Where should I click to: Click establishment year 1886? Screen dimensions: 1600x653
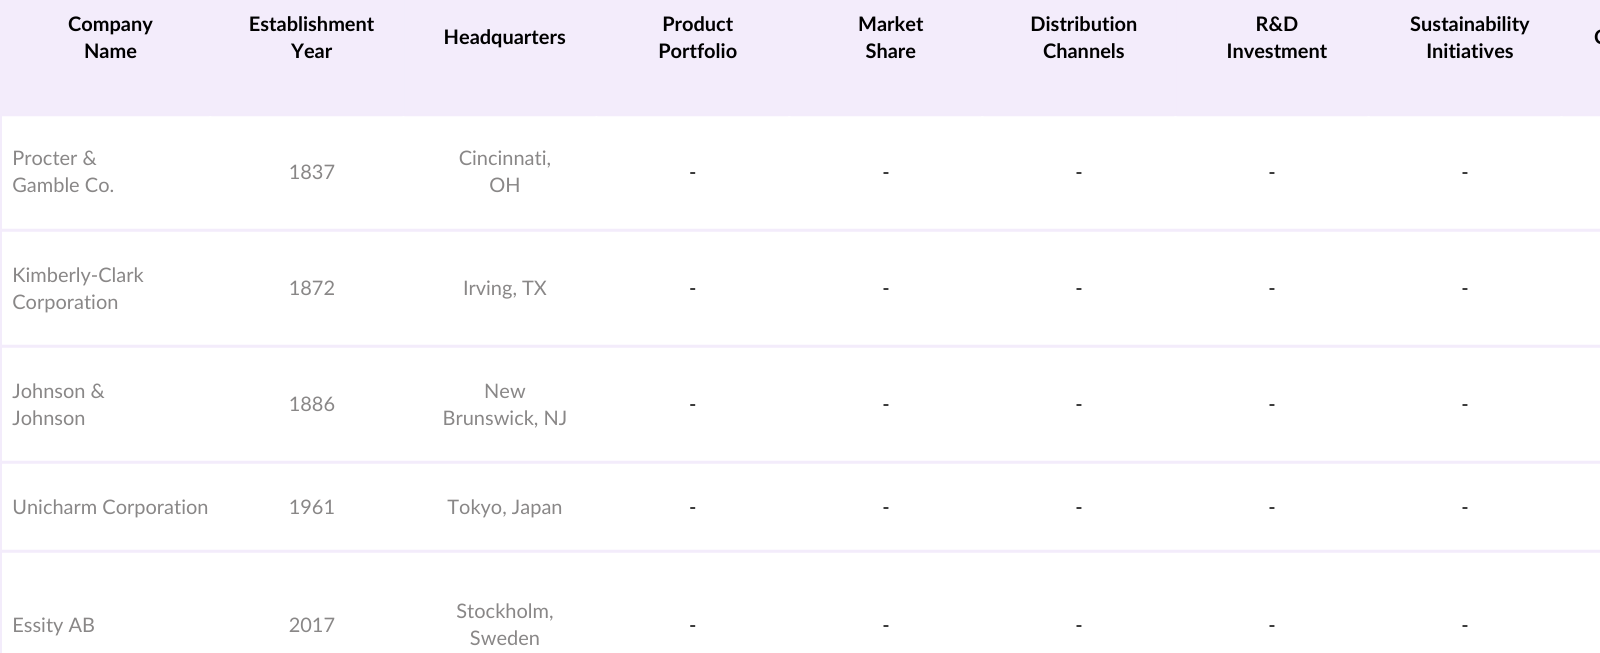[311, 404]
